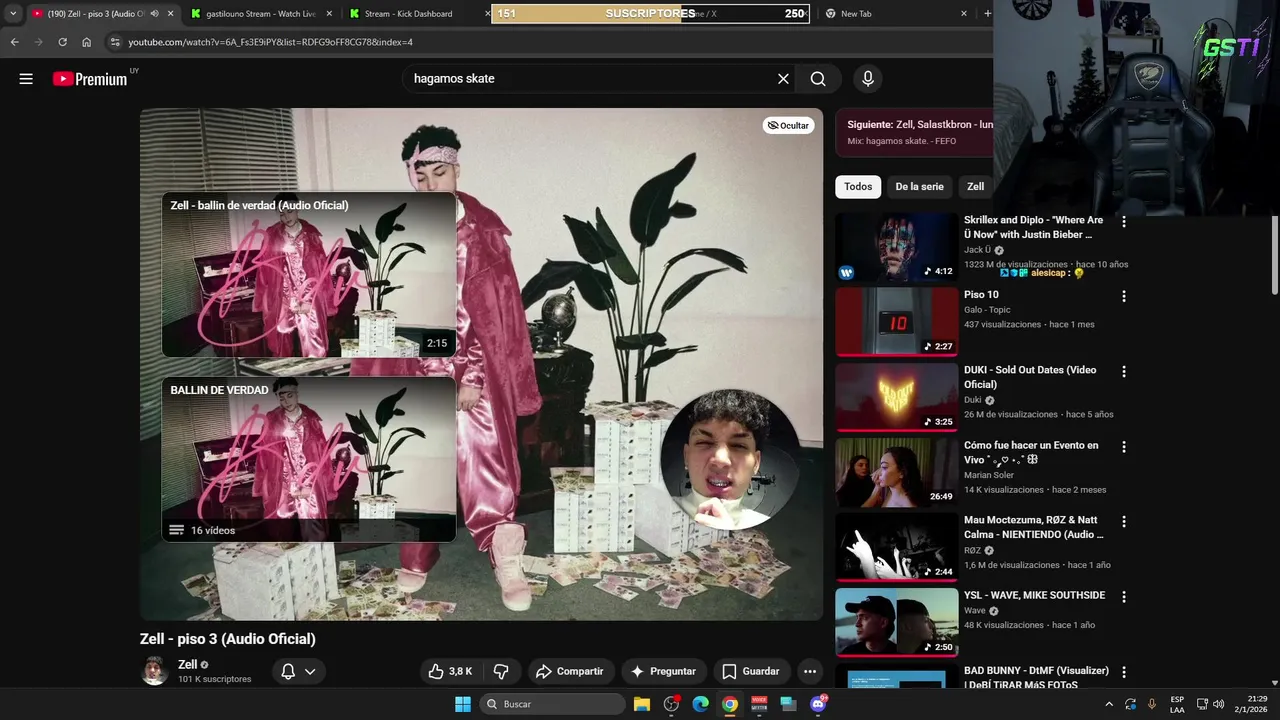
Task: Expand notification options chevron next to bell
Action: [310, 671]
